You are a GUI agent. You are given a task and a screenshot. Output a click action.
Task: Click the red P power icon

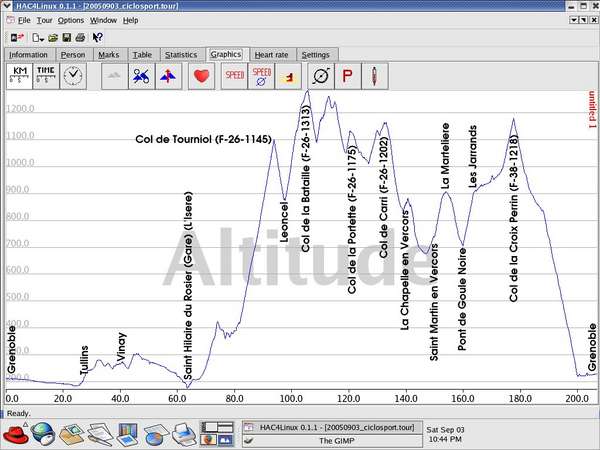pos(349,76)
